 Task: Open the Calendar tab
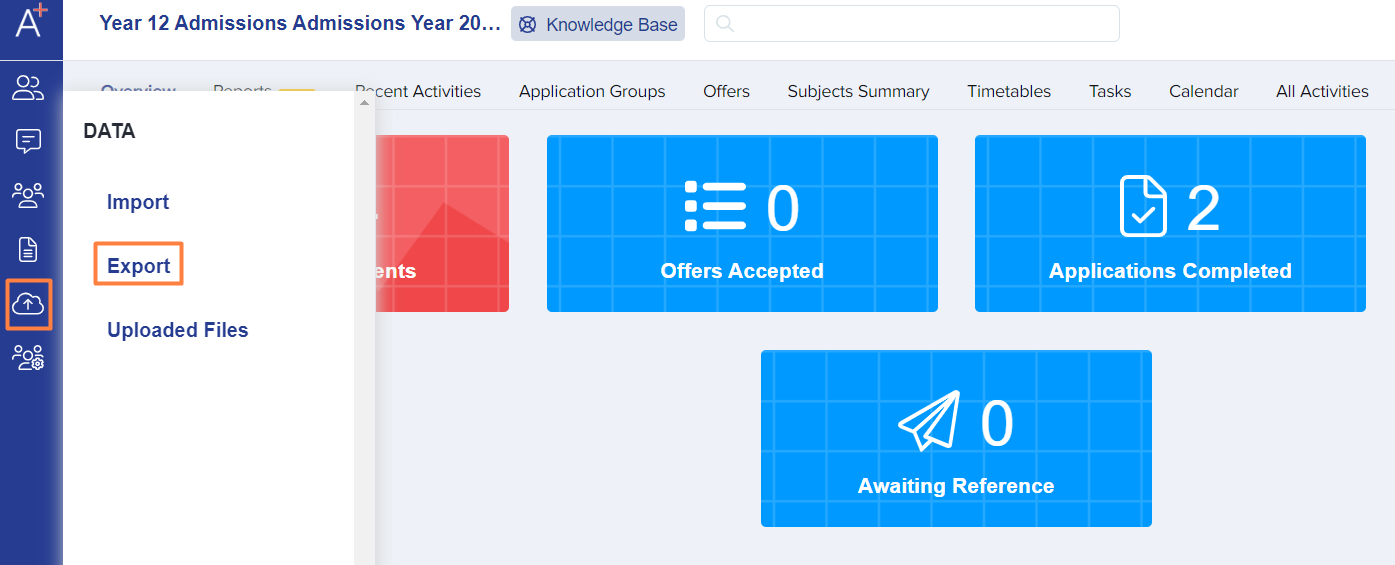(x=1203, y=91)
